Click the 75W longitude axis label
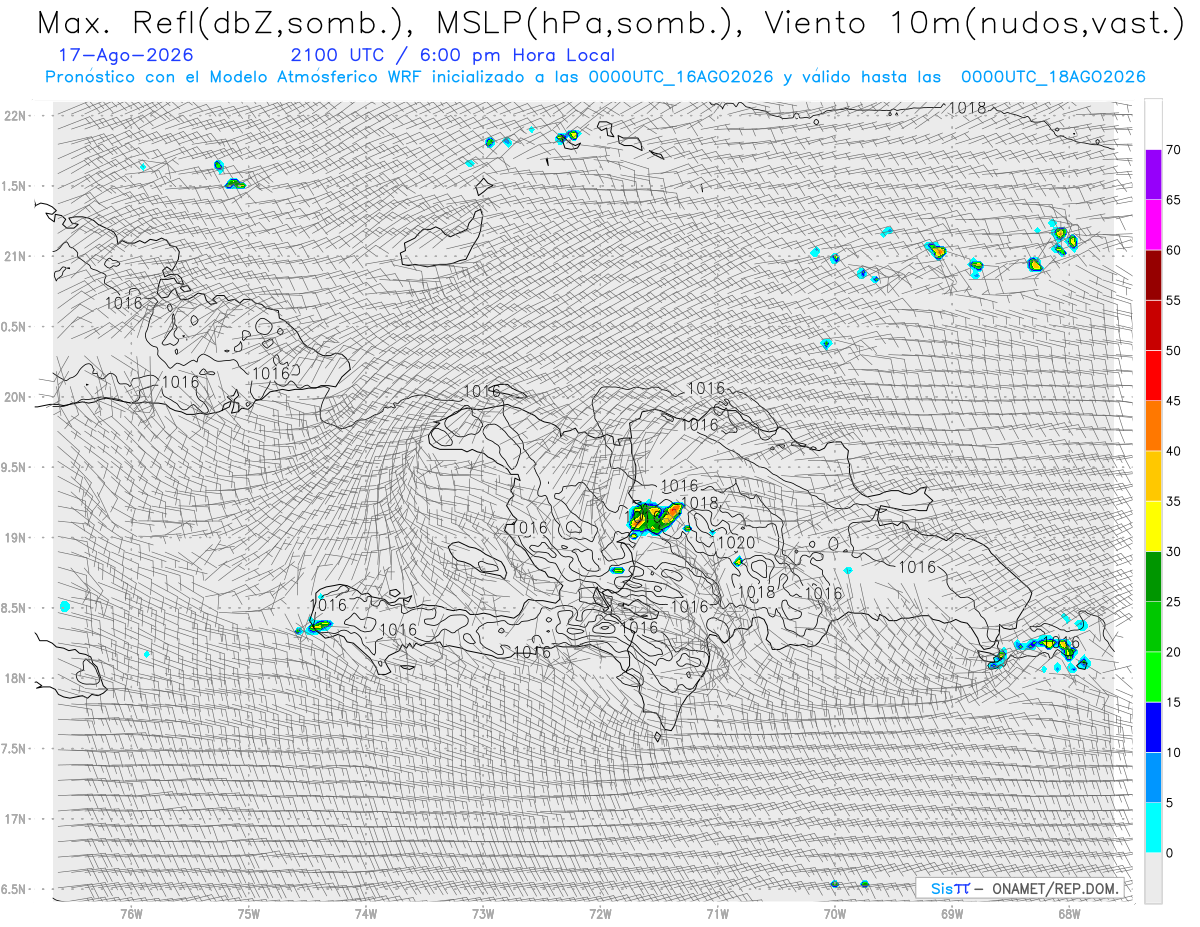Image resolution: width=1200 pixels, height=927 pixels. pyautogui.click(x=249, y=913)
